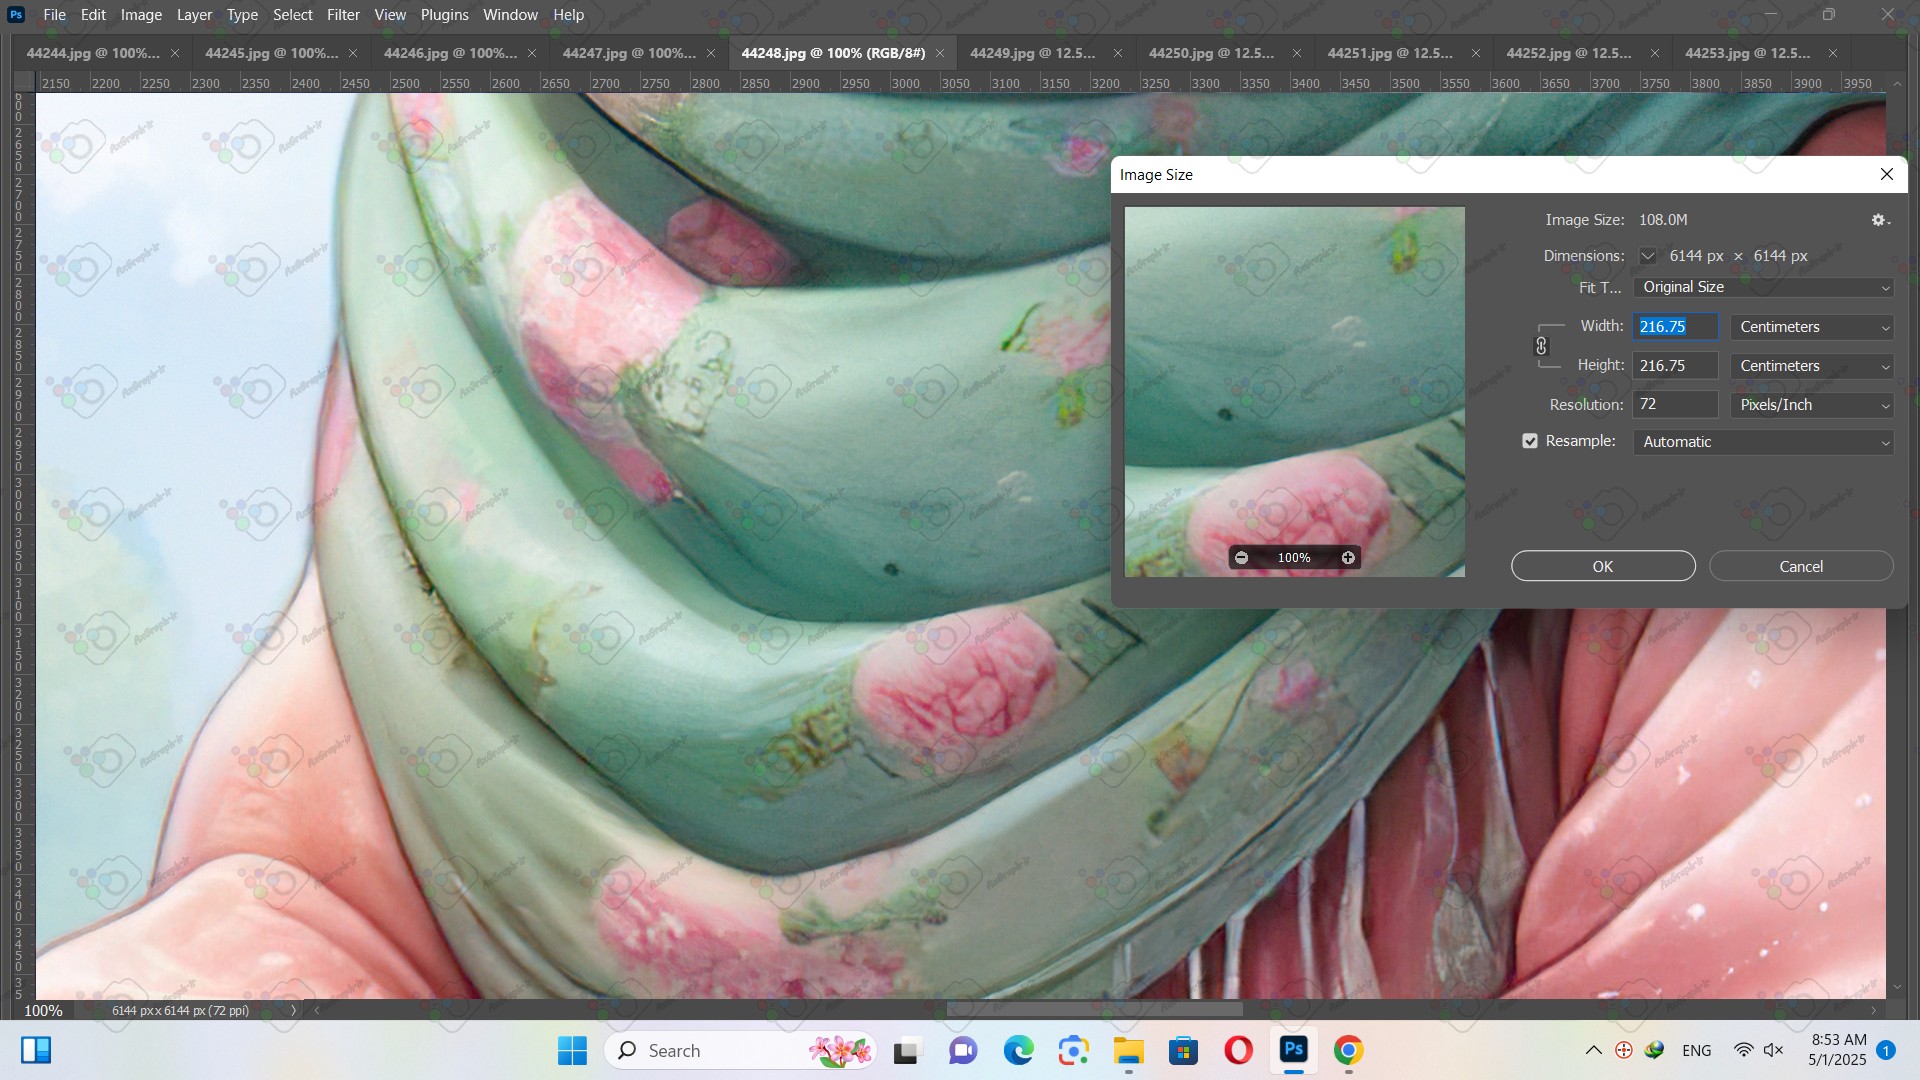Open the Plugins menu
This screenshot has height=1080, width=1920.
click(x=444, y=15)
